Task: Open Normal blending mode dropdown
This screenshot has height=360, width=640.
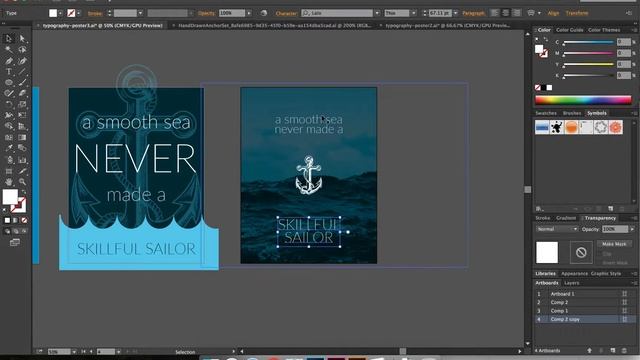Action: pos(557,229)
